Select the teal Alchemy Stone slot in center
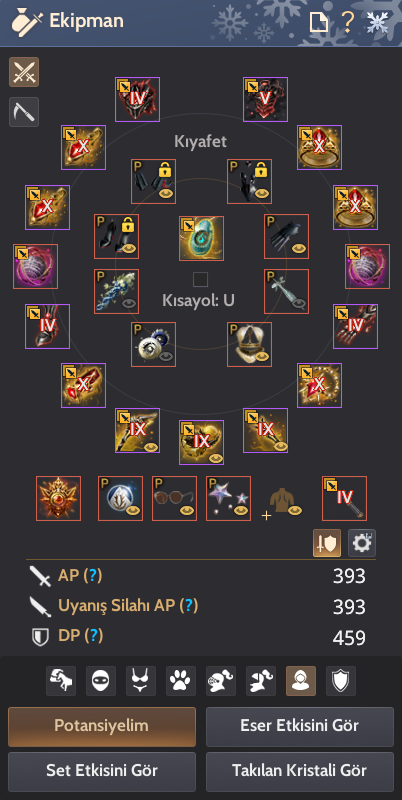Viewport: 402px width, 800px height. [x=201, y=238]
